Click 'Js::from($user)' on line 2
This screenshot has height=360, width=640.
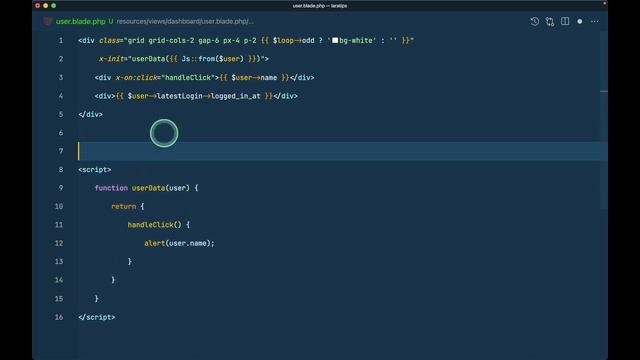click(x=212, y=59)
